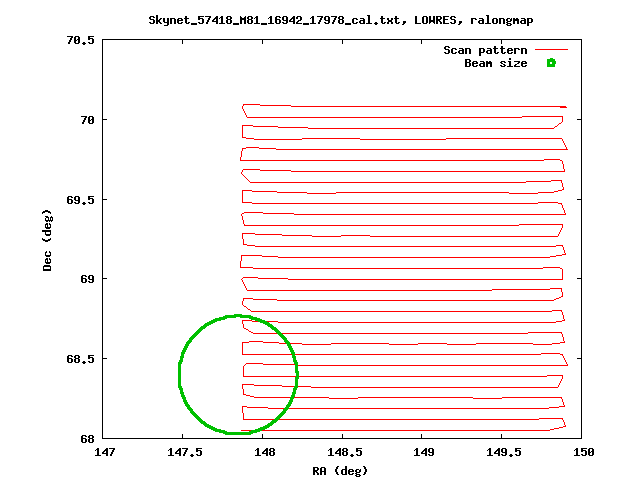Screen dimensions: 640x480
Task: Click the 149 RA tick label
Action: [424, 452]
